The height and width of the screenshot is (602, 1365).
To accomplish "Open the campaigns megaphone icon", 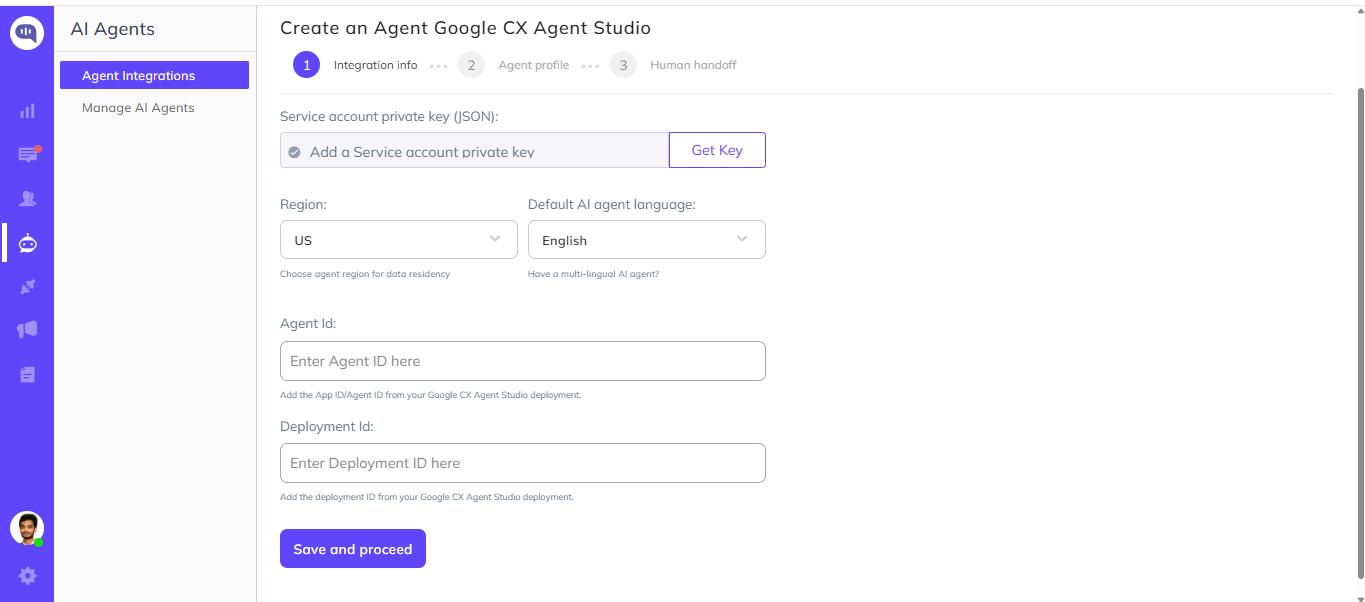I will click(x=28, y=330).
